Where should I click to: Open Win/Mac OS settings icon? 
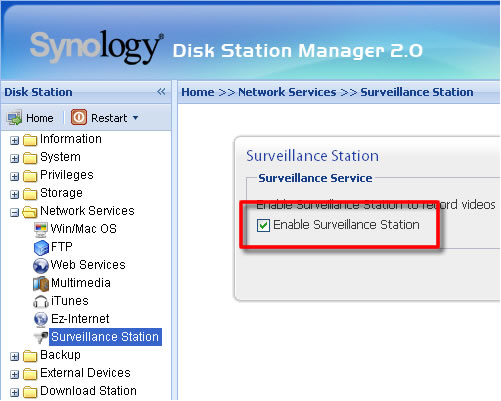point(41,229)
